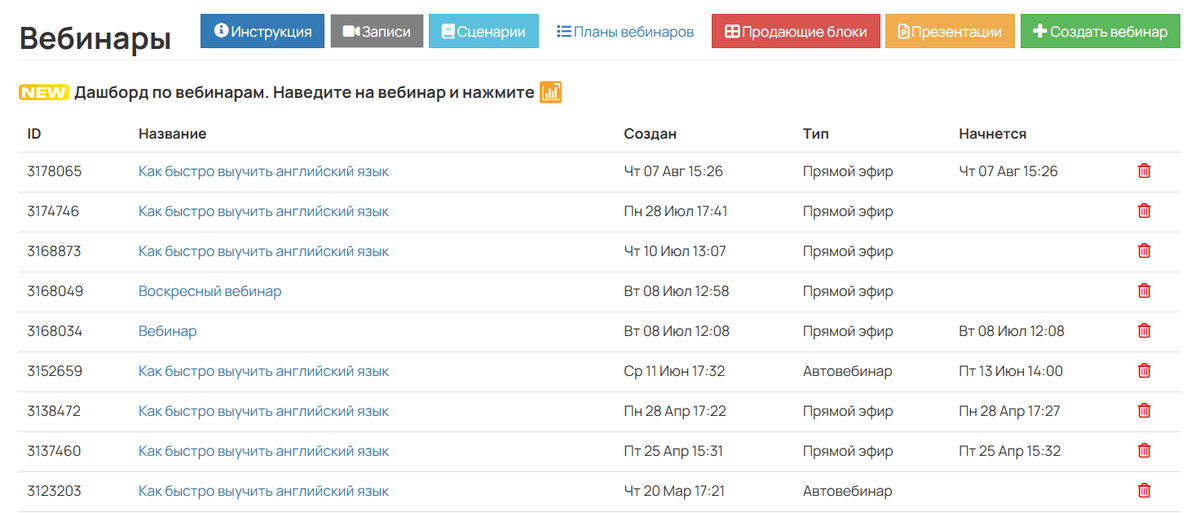The image size is (1200, 513).
Task: Open webinar title in row 3137460
Action: [263, 451]
